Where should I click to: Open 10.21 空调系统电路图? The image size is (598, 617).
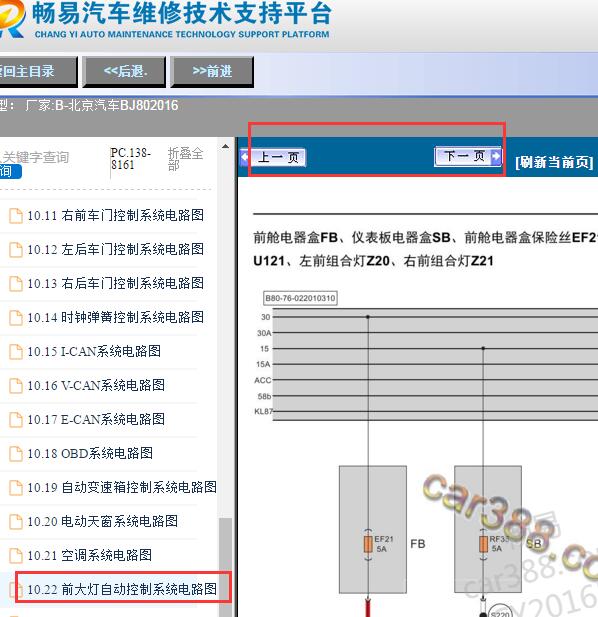(x=89, y=555)
